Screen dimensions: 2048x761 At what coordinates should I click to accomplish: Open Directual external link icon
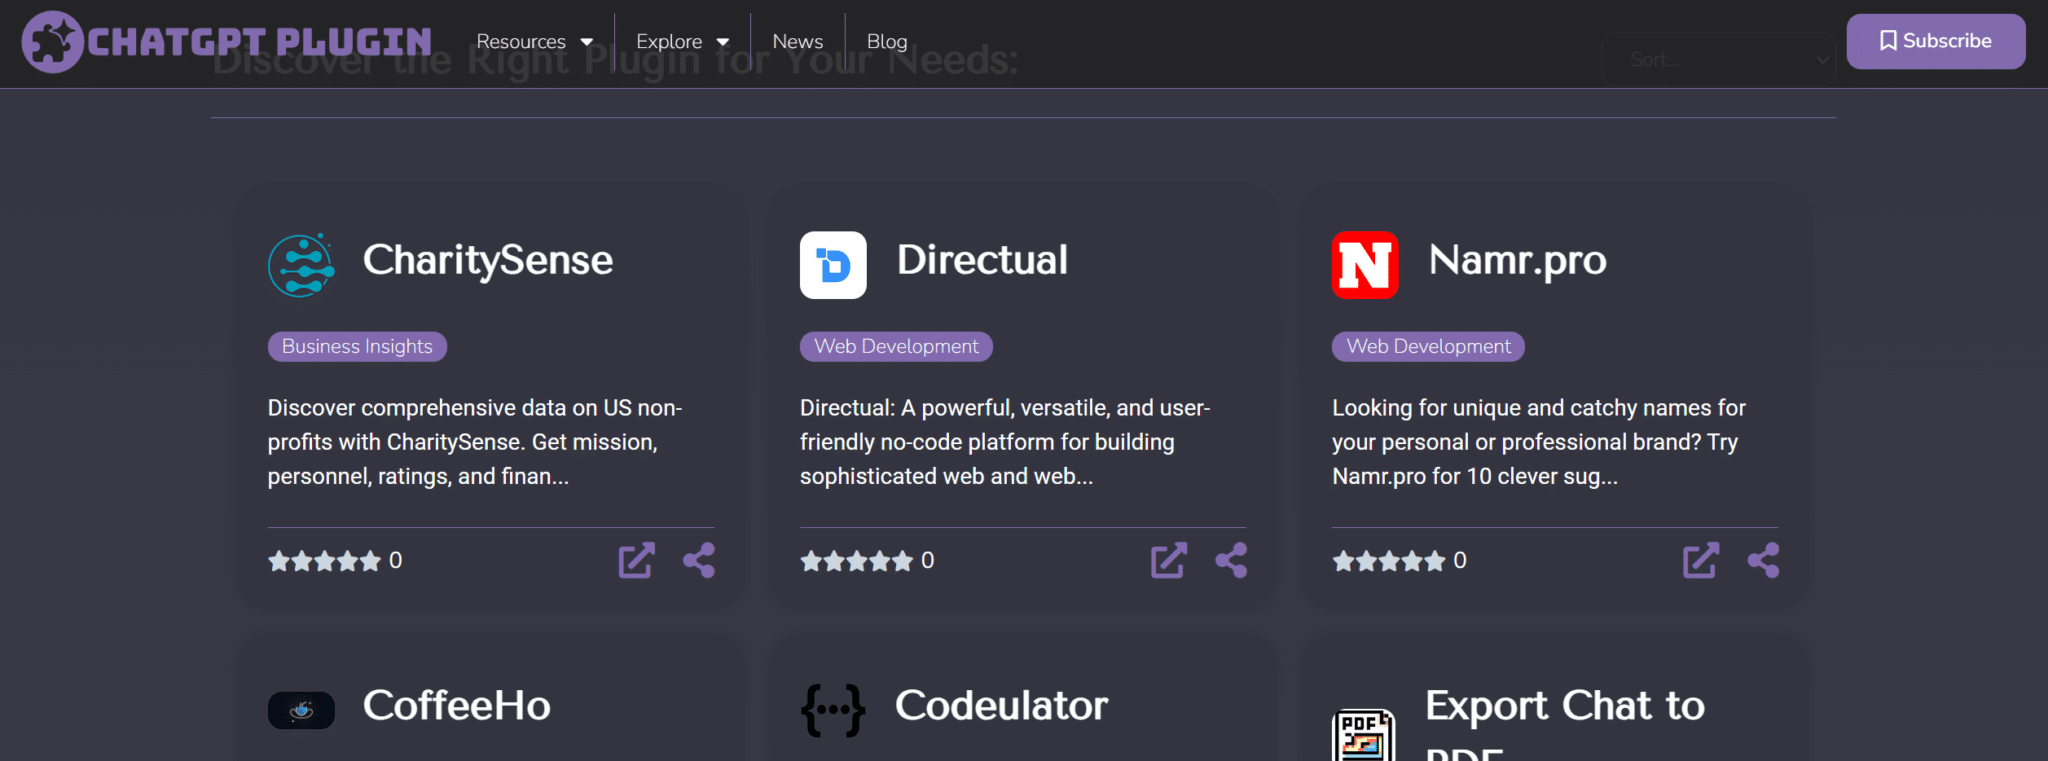[1168, 560]
